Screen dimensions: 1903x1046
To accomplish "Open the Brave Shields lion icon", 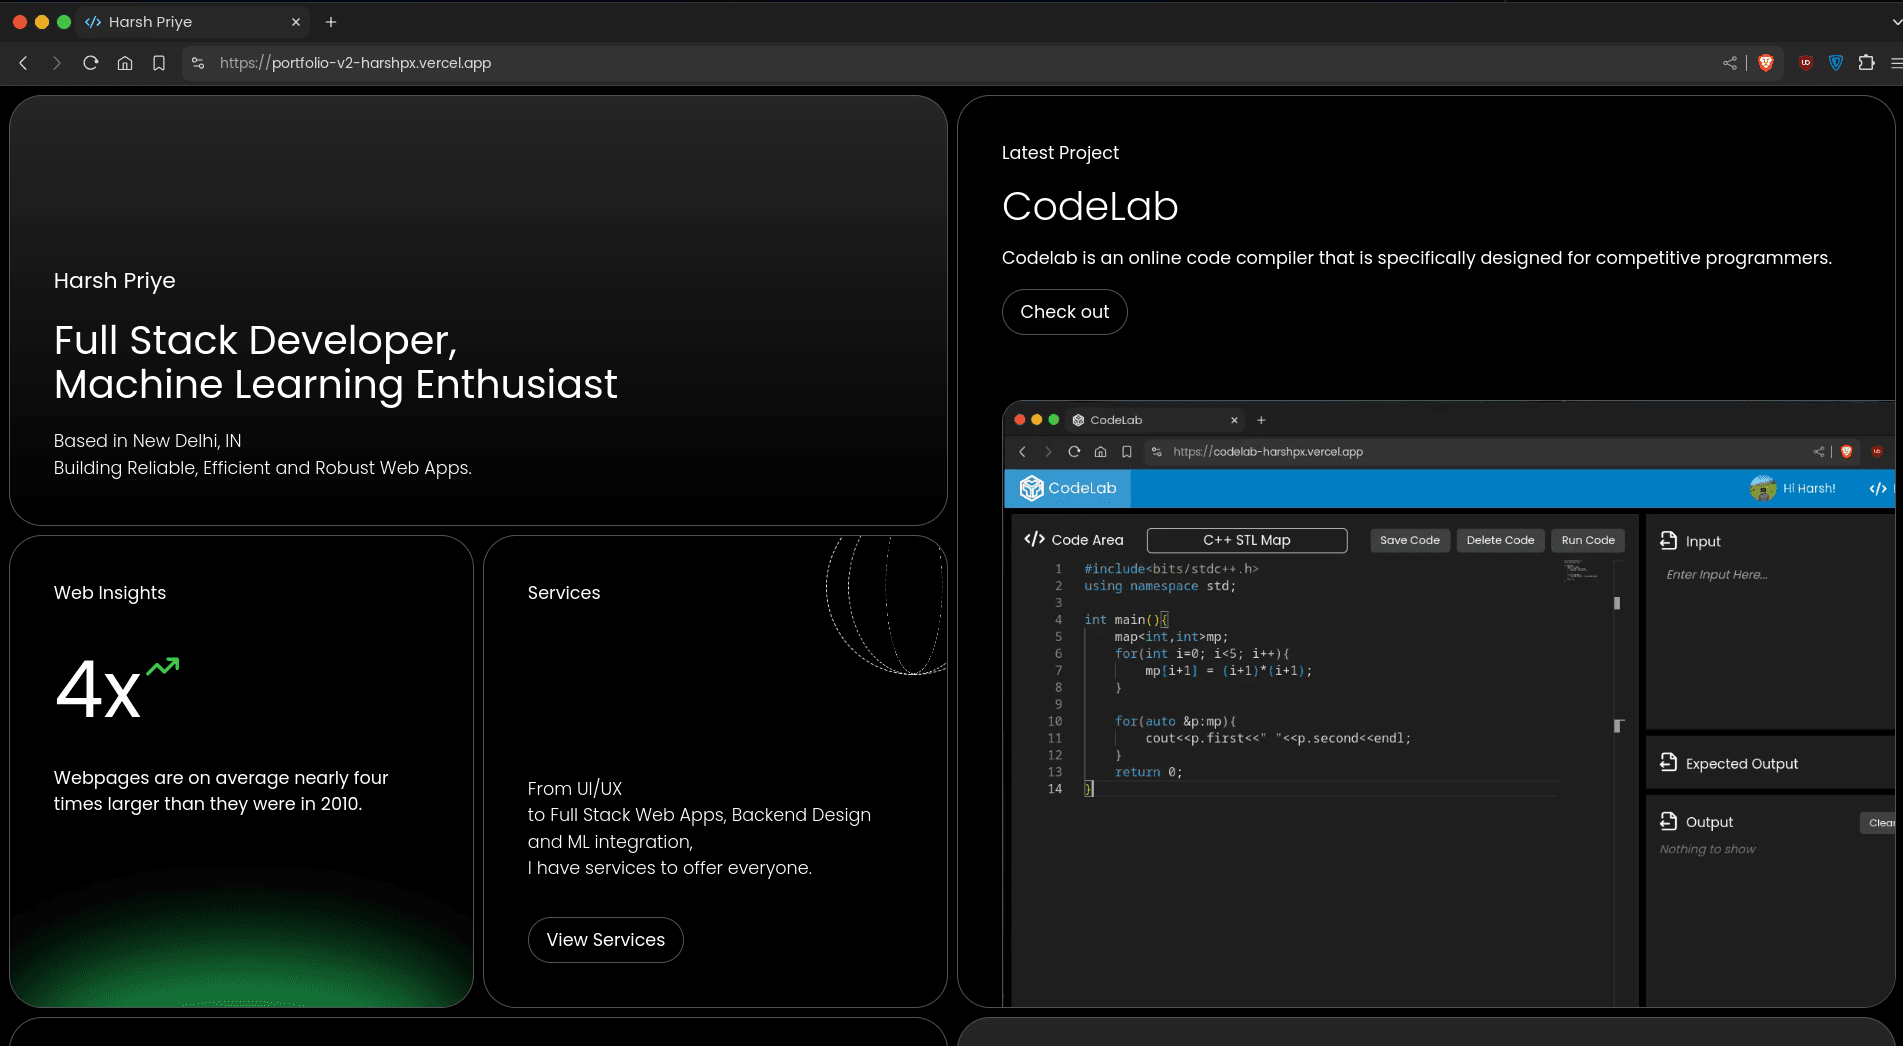I will pos(1766,63).
